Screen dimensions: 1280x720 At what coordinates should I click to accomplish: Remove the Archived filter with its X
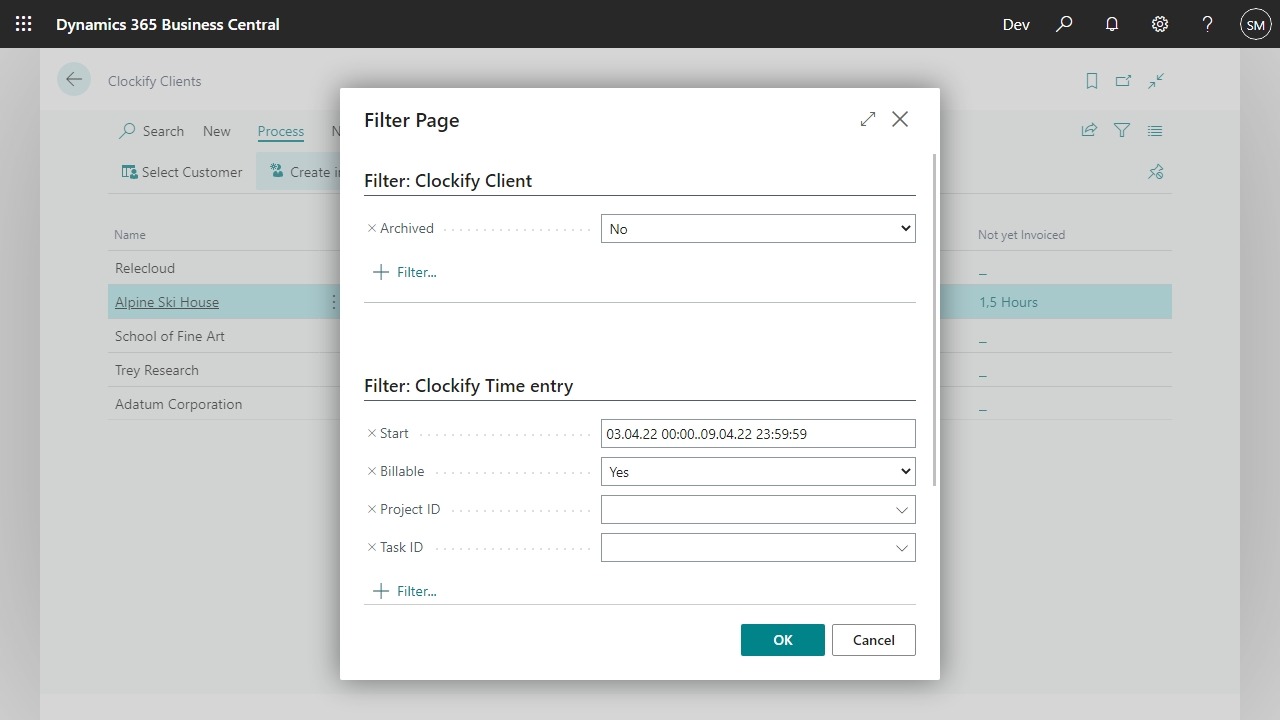click(x=372, y=229)
